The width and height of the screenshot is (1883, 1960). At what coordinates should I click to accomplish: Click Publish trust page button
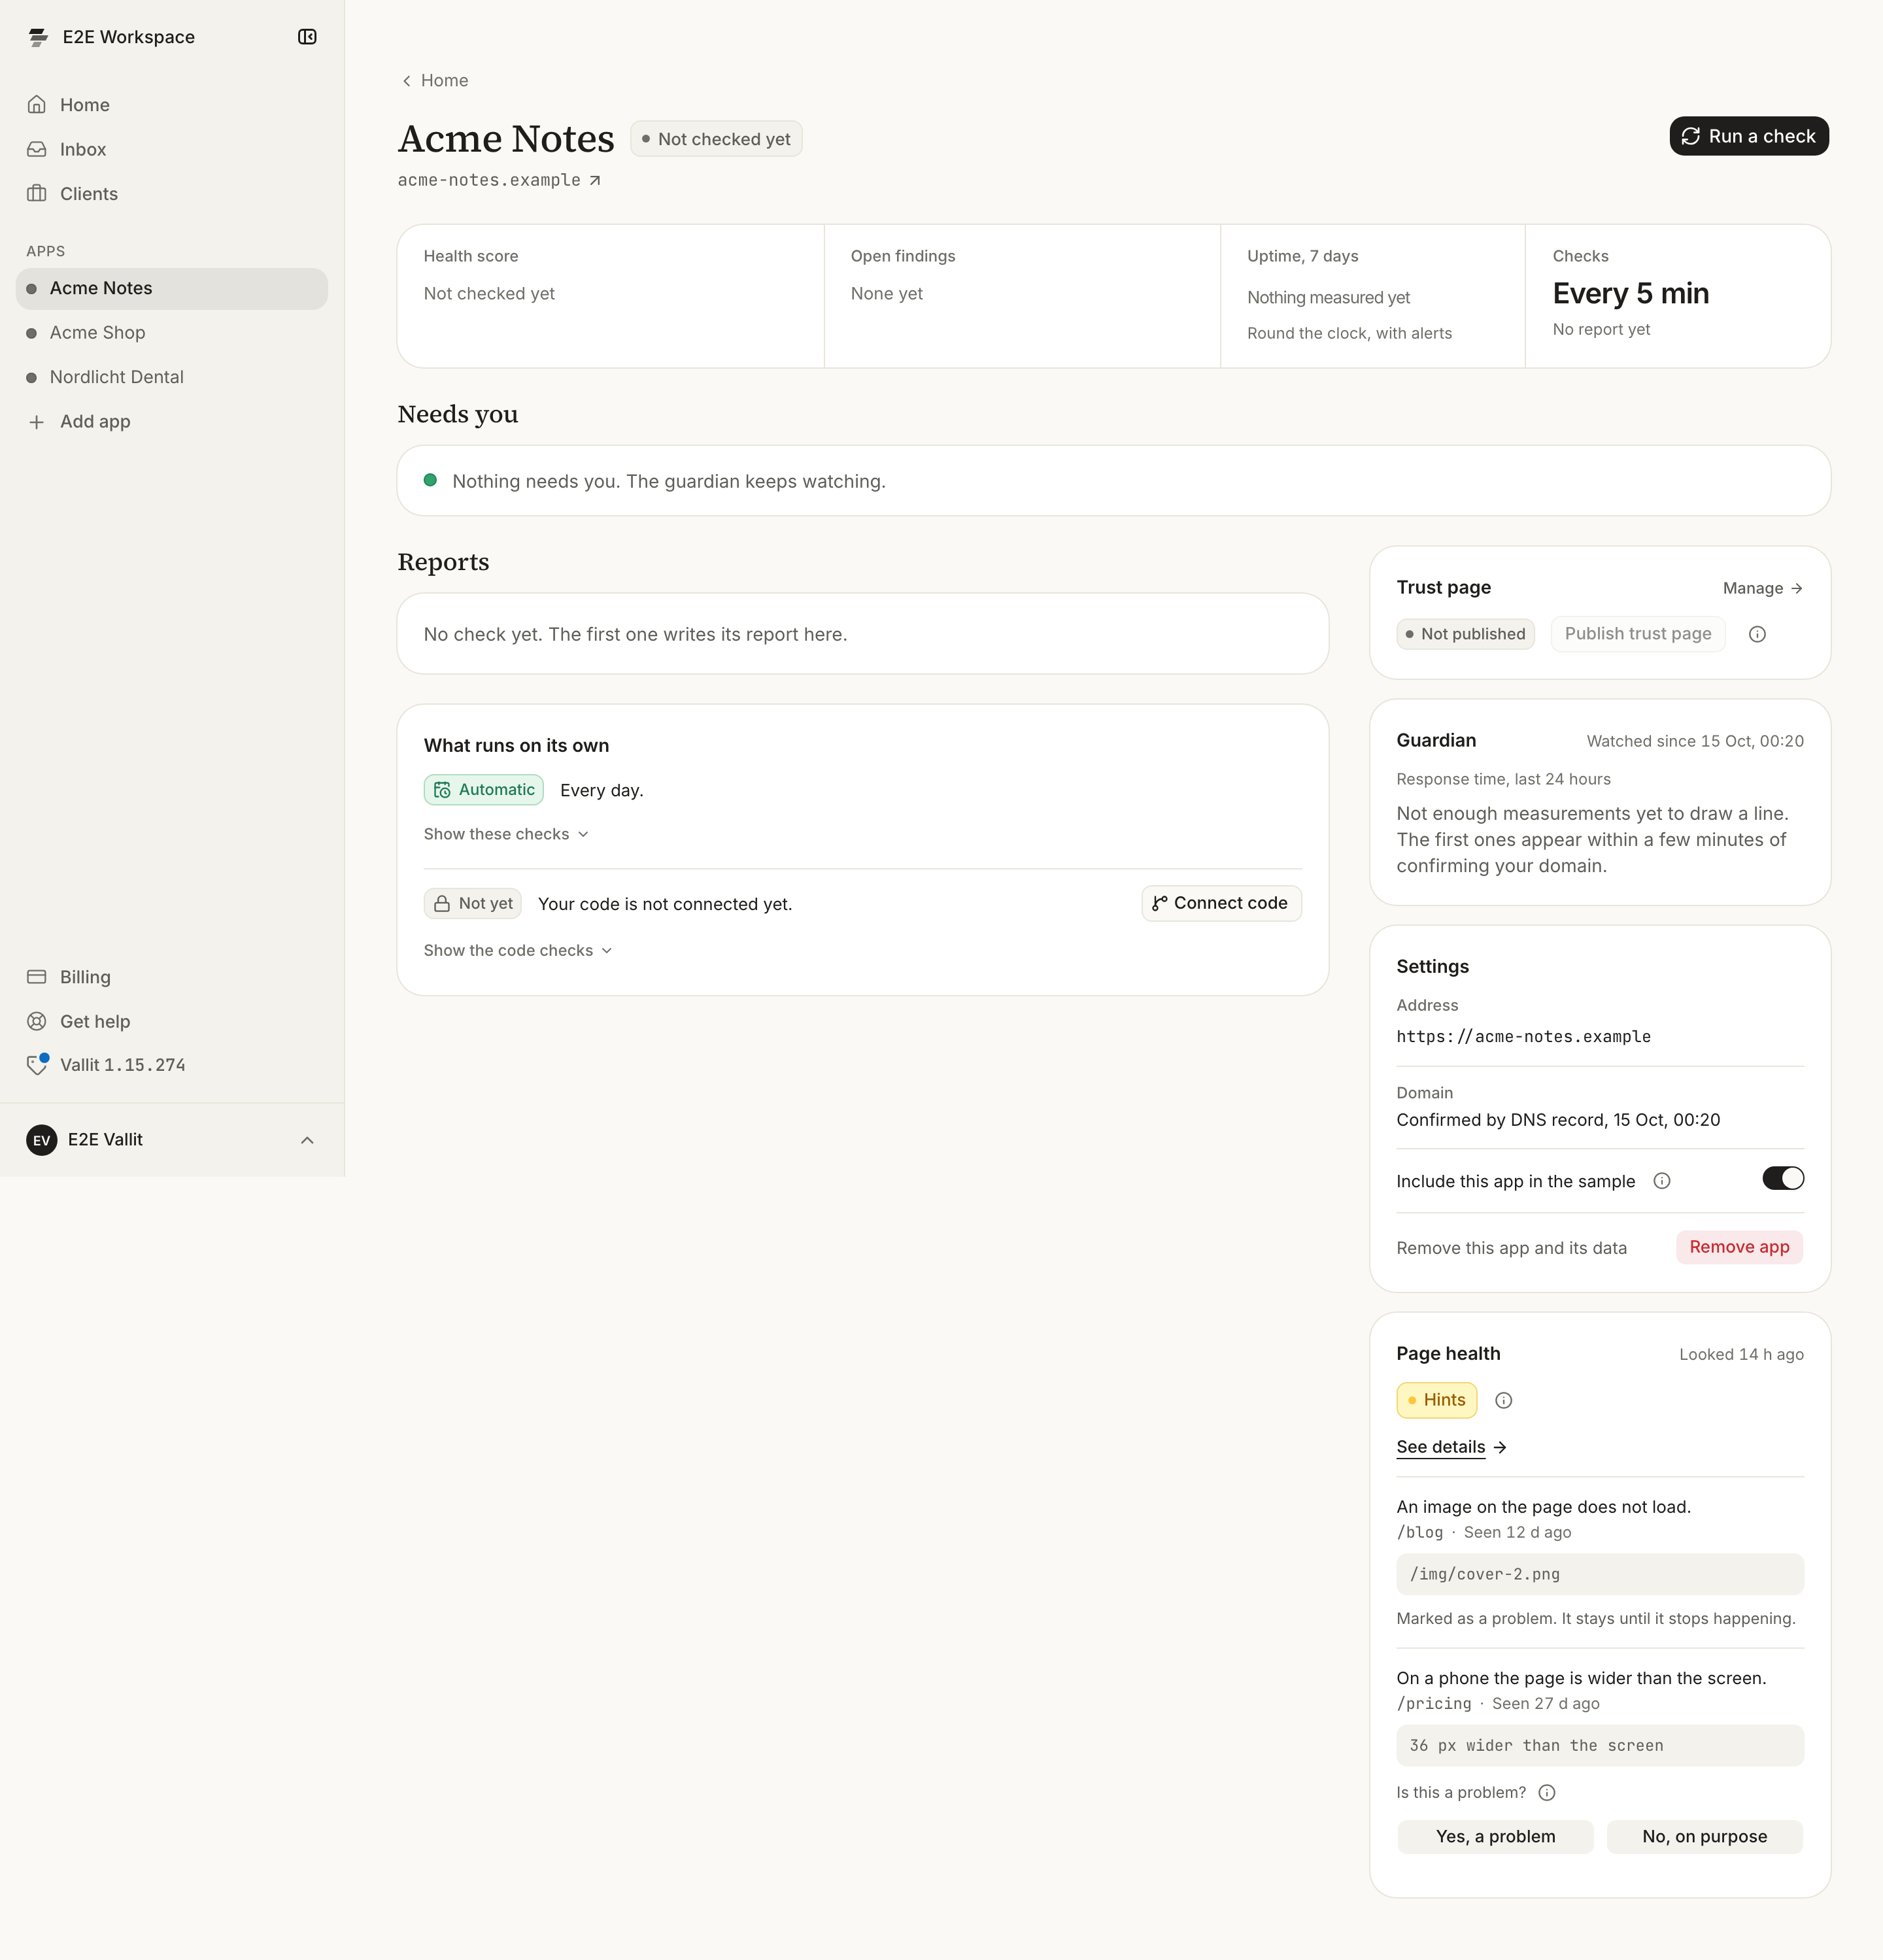click(1637, 634)
